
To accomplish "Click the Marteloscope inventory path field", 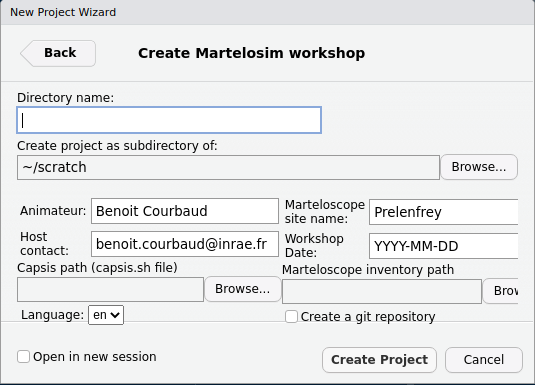I will coord(382,291).
